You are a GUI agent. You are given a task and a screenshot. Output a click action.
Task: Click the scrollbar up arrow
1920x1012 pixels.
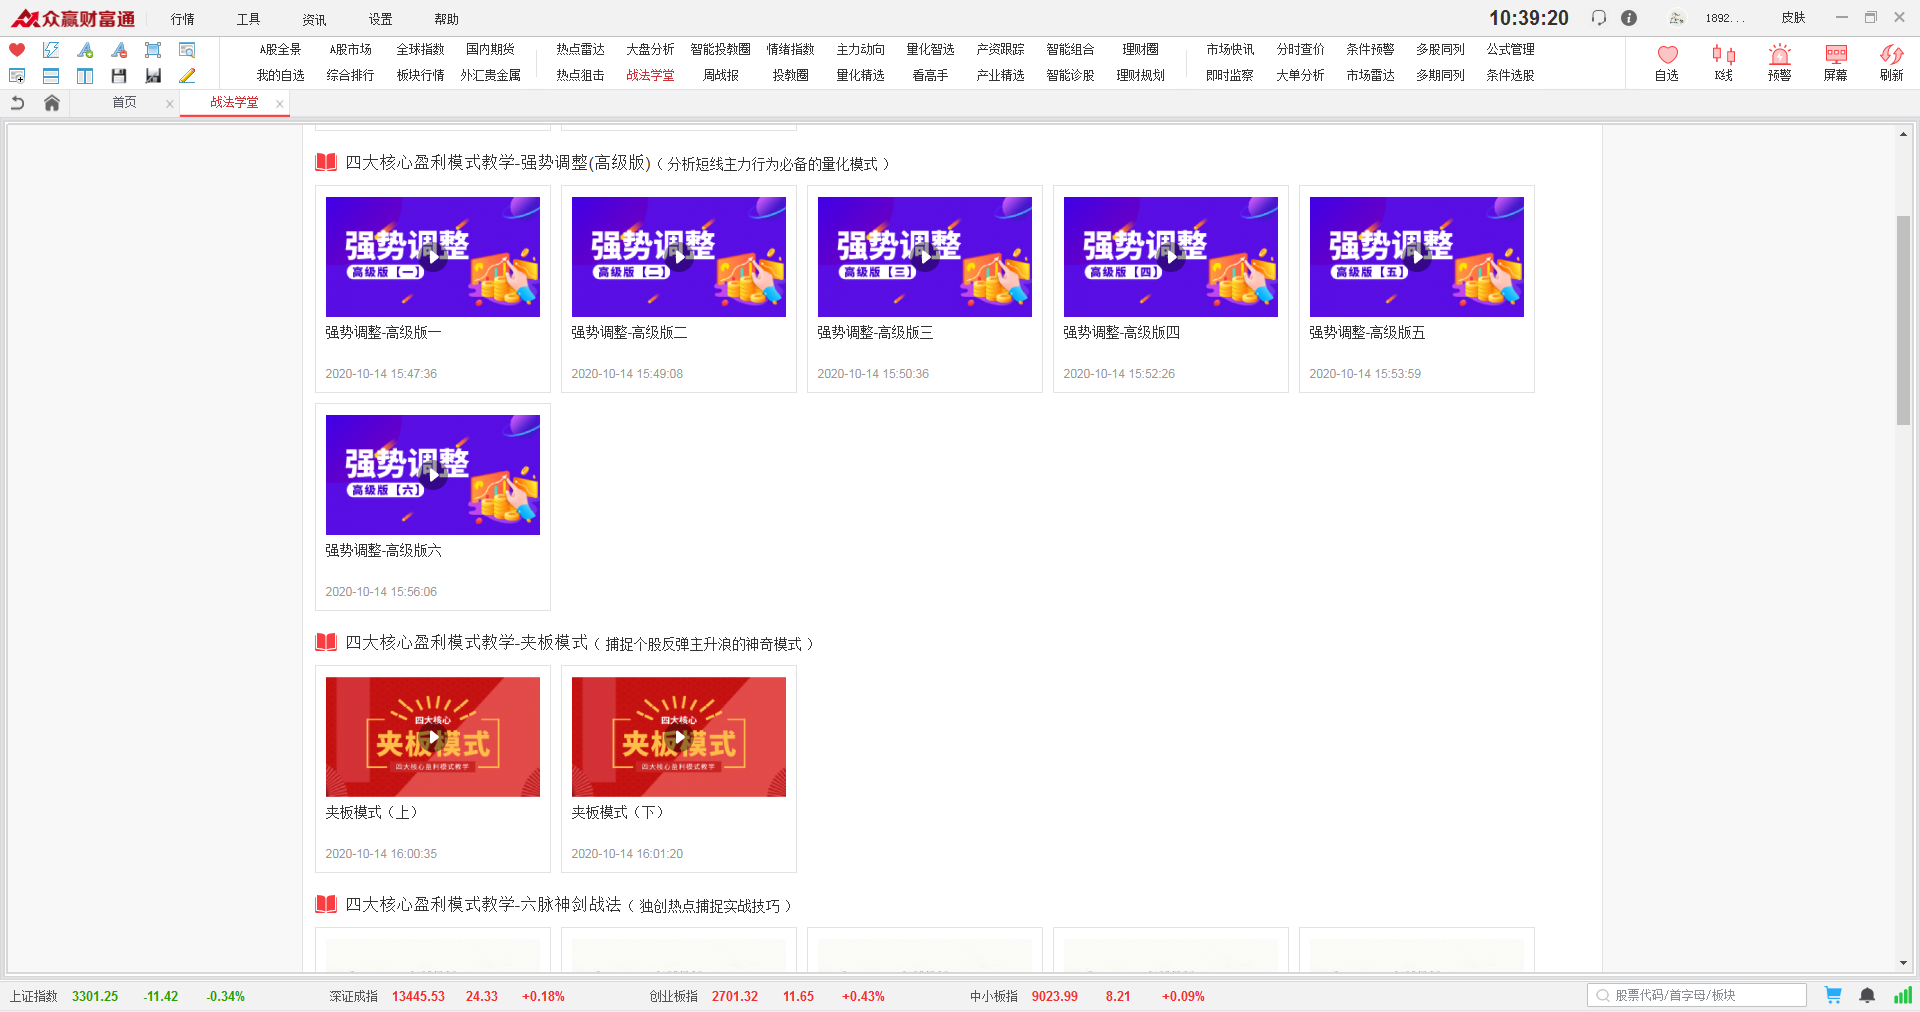point(1903,134)
